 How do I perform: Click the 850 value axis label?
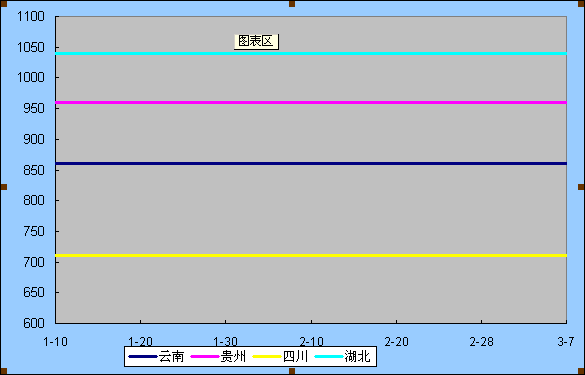click(34, 170)
